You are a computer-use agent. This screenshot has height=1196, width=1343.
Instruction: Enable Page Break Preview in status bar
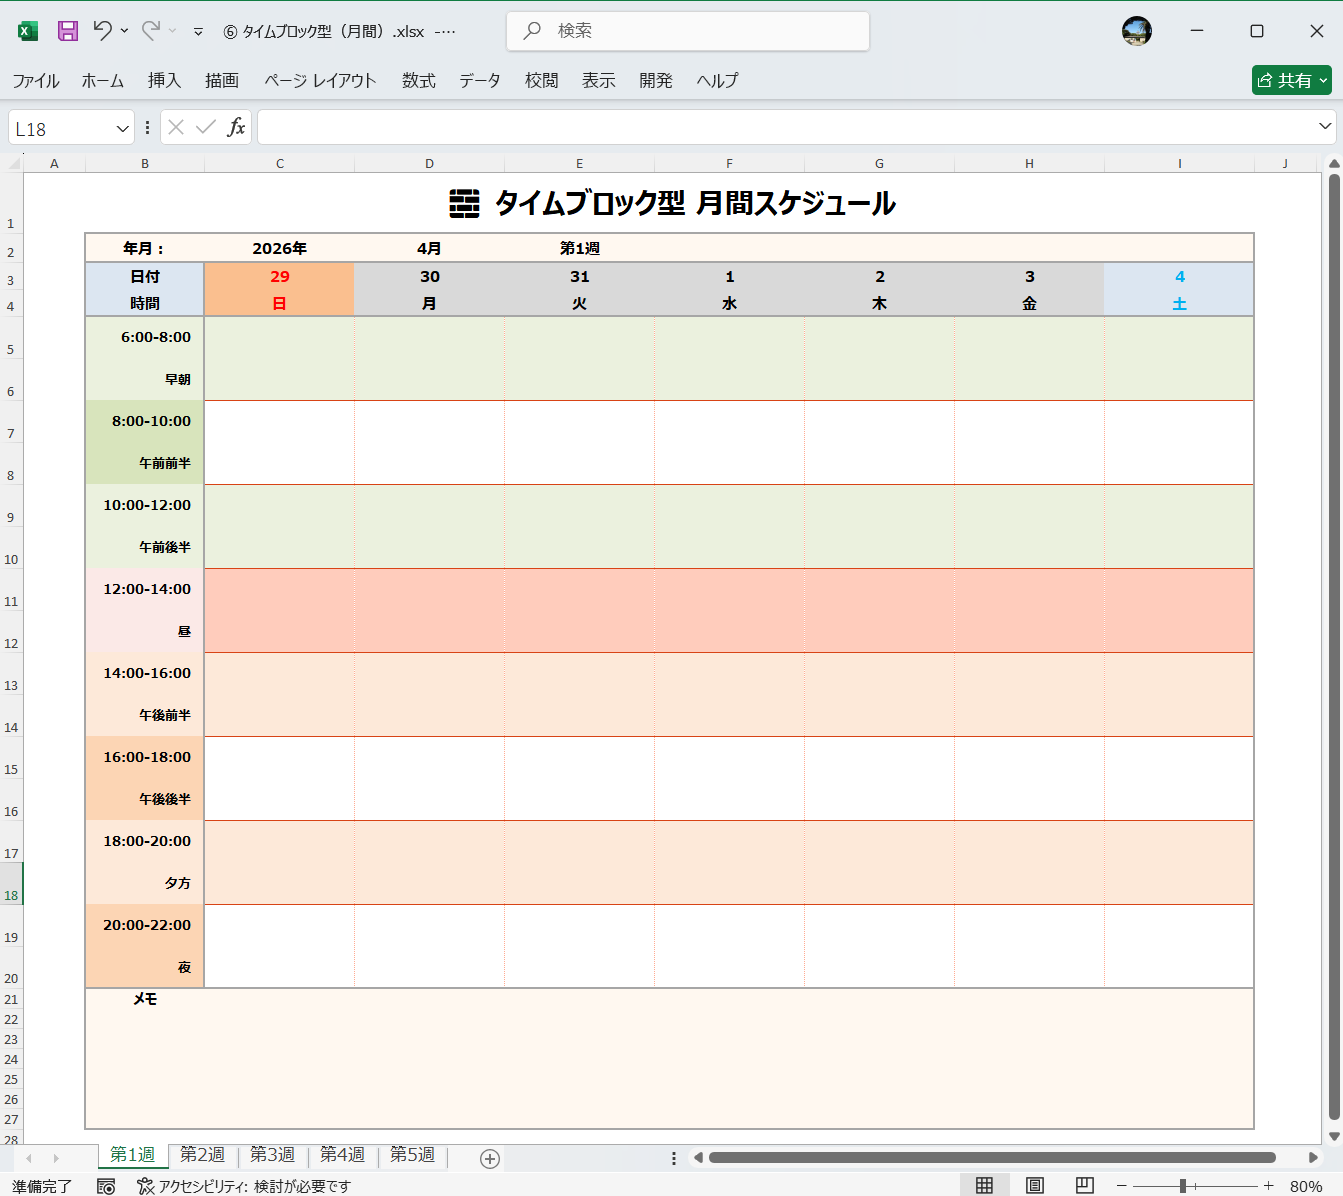click(x=1084, y=1185)
